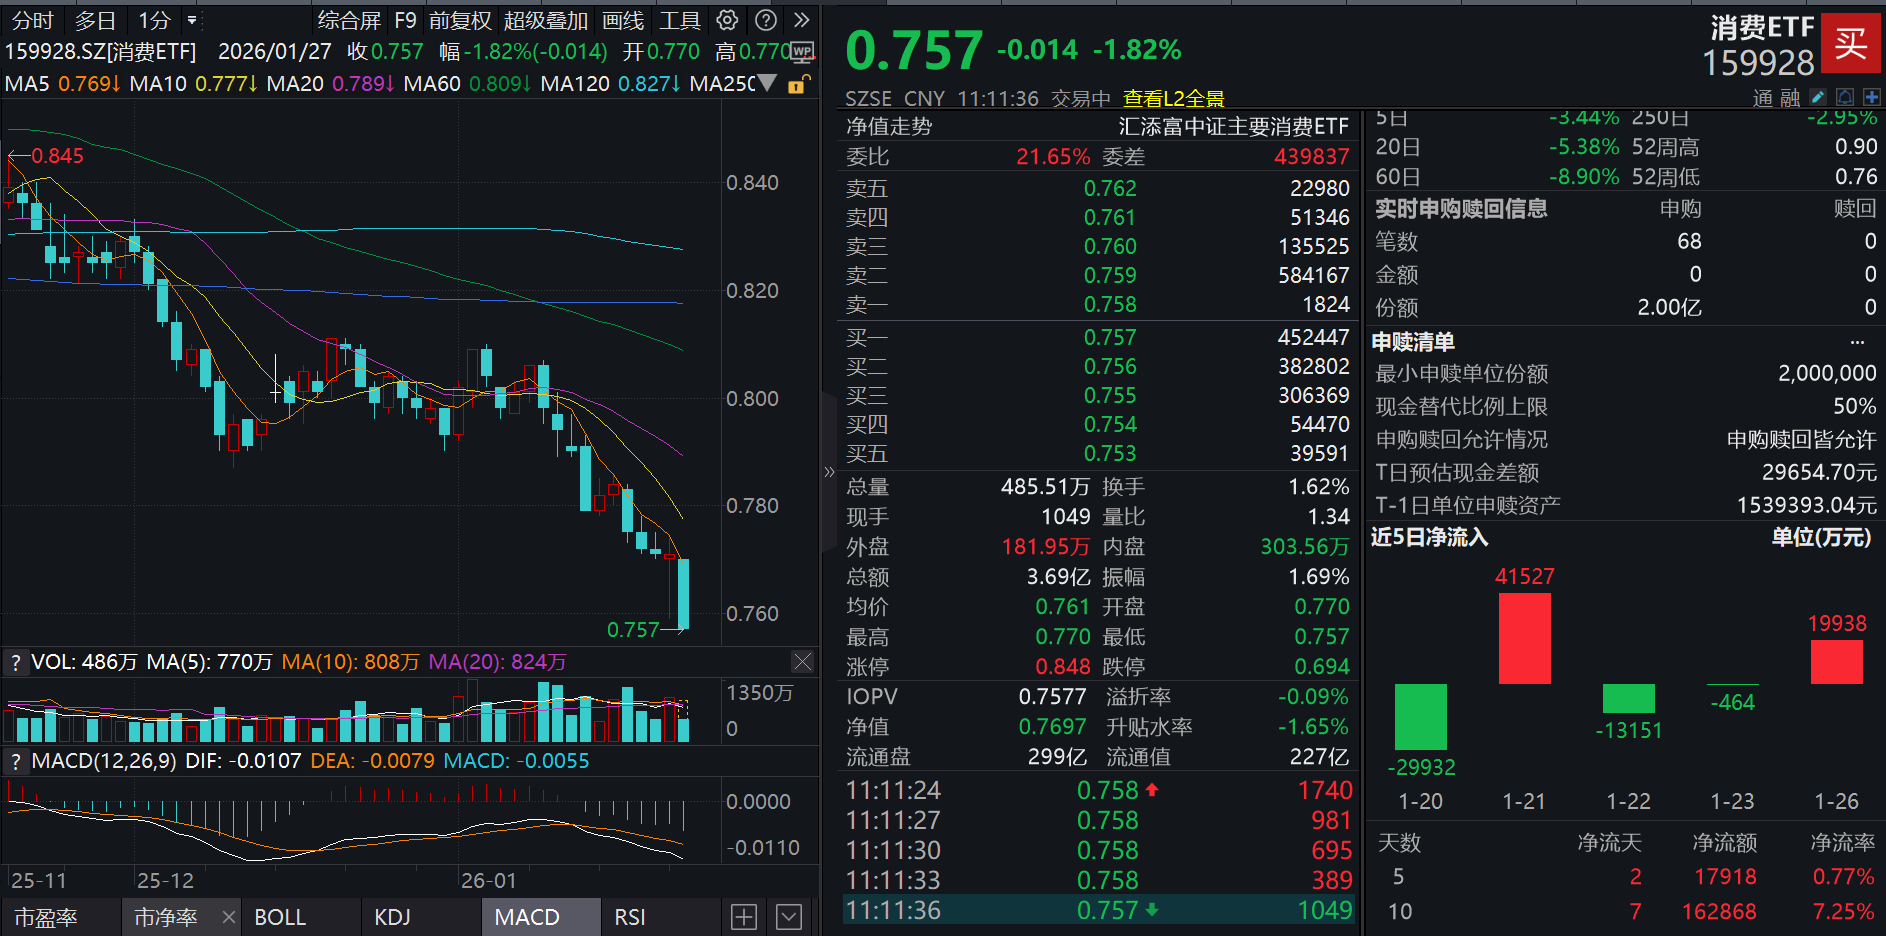Switch to the KDJ indicator tab
This screenshot has height=936, width=1886.
tap(392, 916)
